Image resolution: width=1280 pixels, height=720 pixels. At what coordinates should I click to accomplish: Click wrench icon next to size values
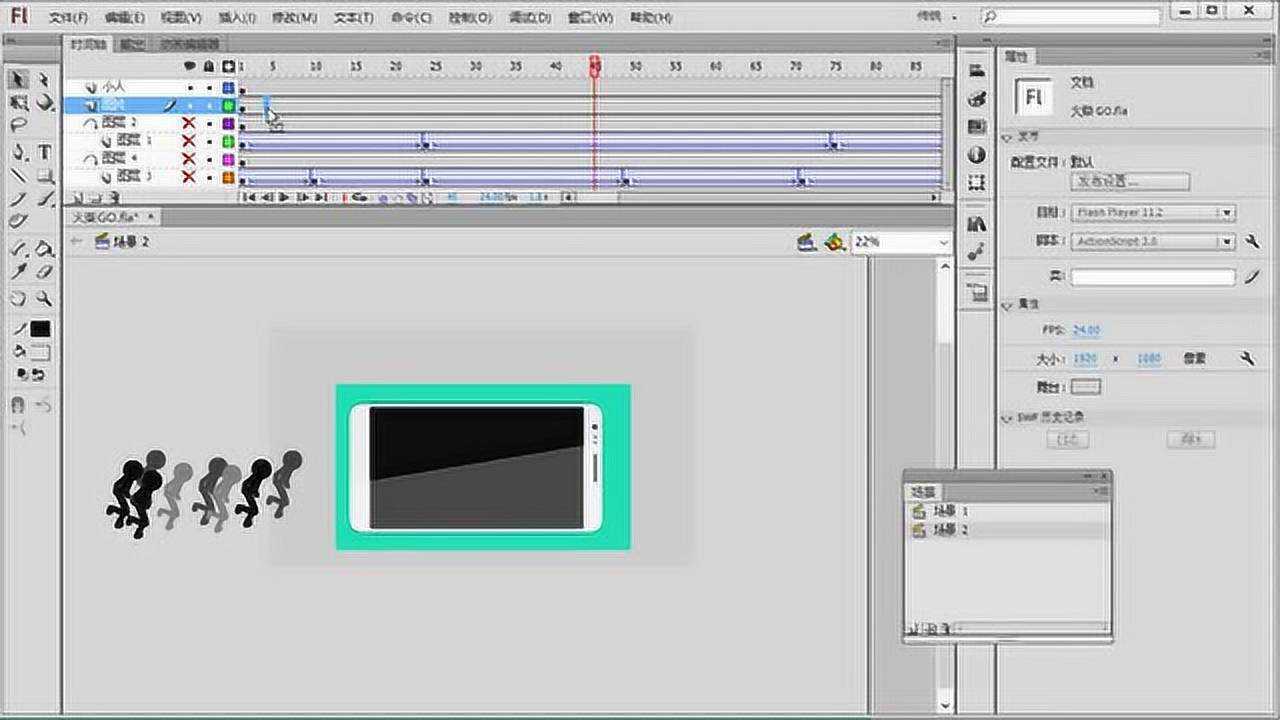coord(1247,358)
